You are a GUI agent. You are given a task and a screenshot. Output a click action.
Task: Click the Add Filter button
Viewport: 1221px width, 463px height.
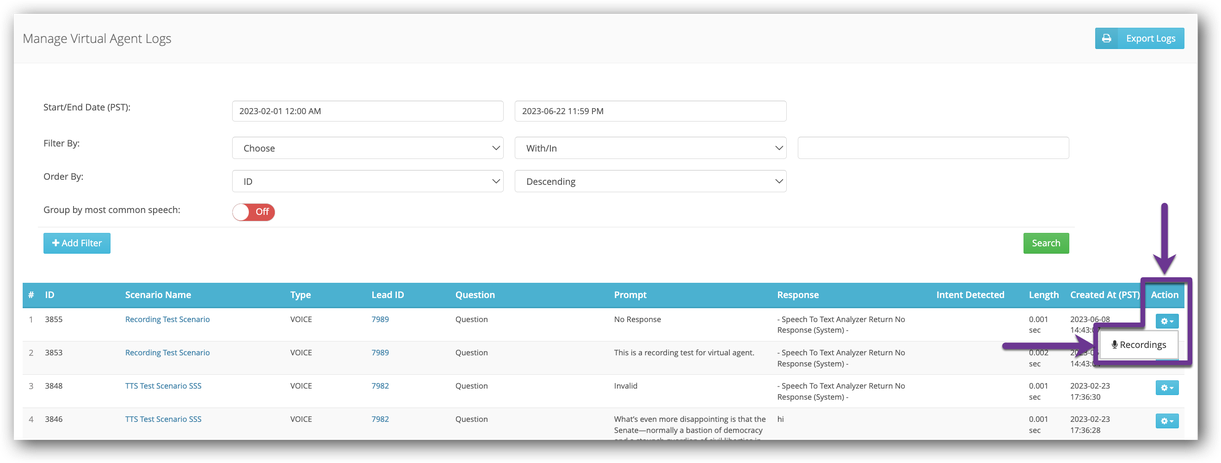(77, 243)
